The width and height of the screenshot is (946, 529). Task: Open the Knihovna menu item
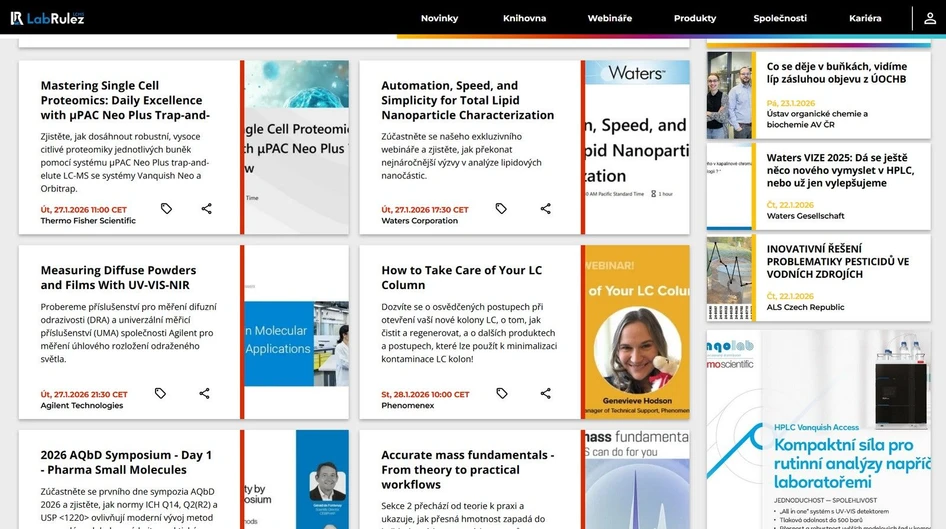524,18
